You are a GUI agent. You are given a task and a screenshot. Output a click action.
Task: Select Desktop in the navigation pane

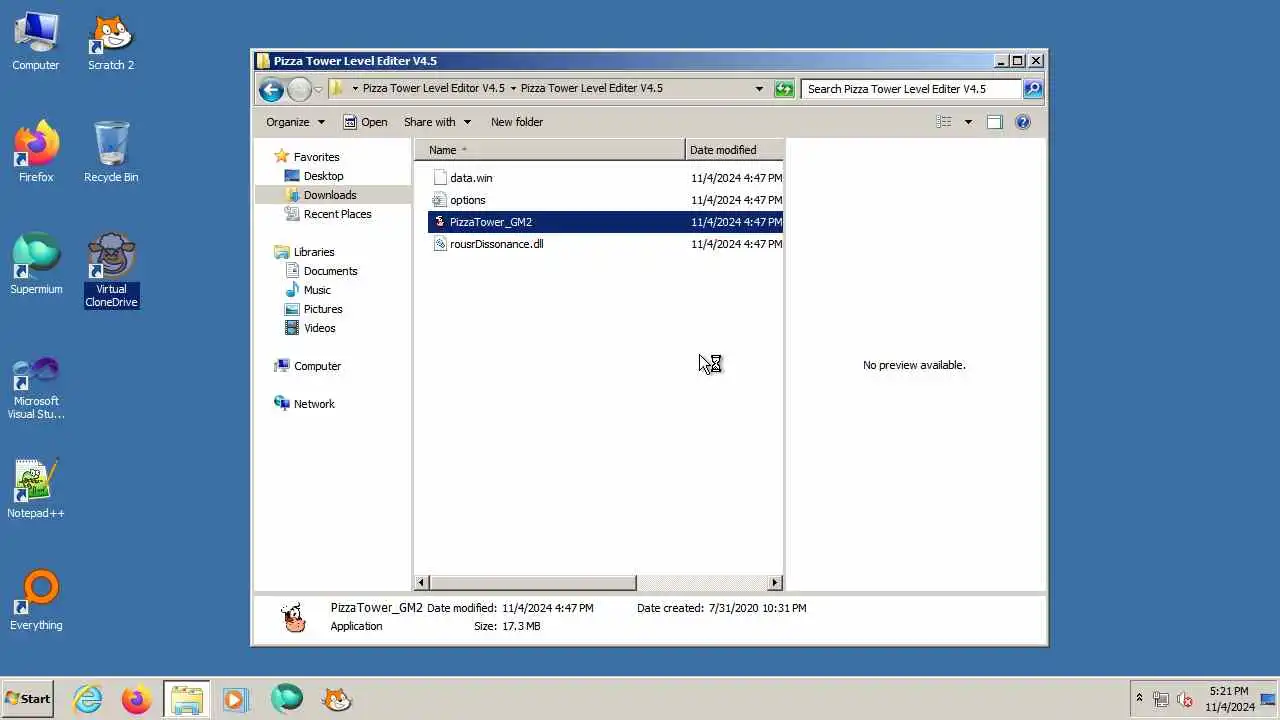click(x=323, y=176)
